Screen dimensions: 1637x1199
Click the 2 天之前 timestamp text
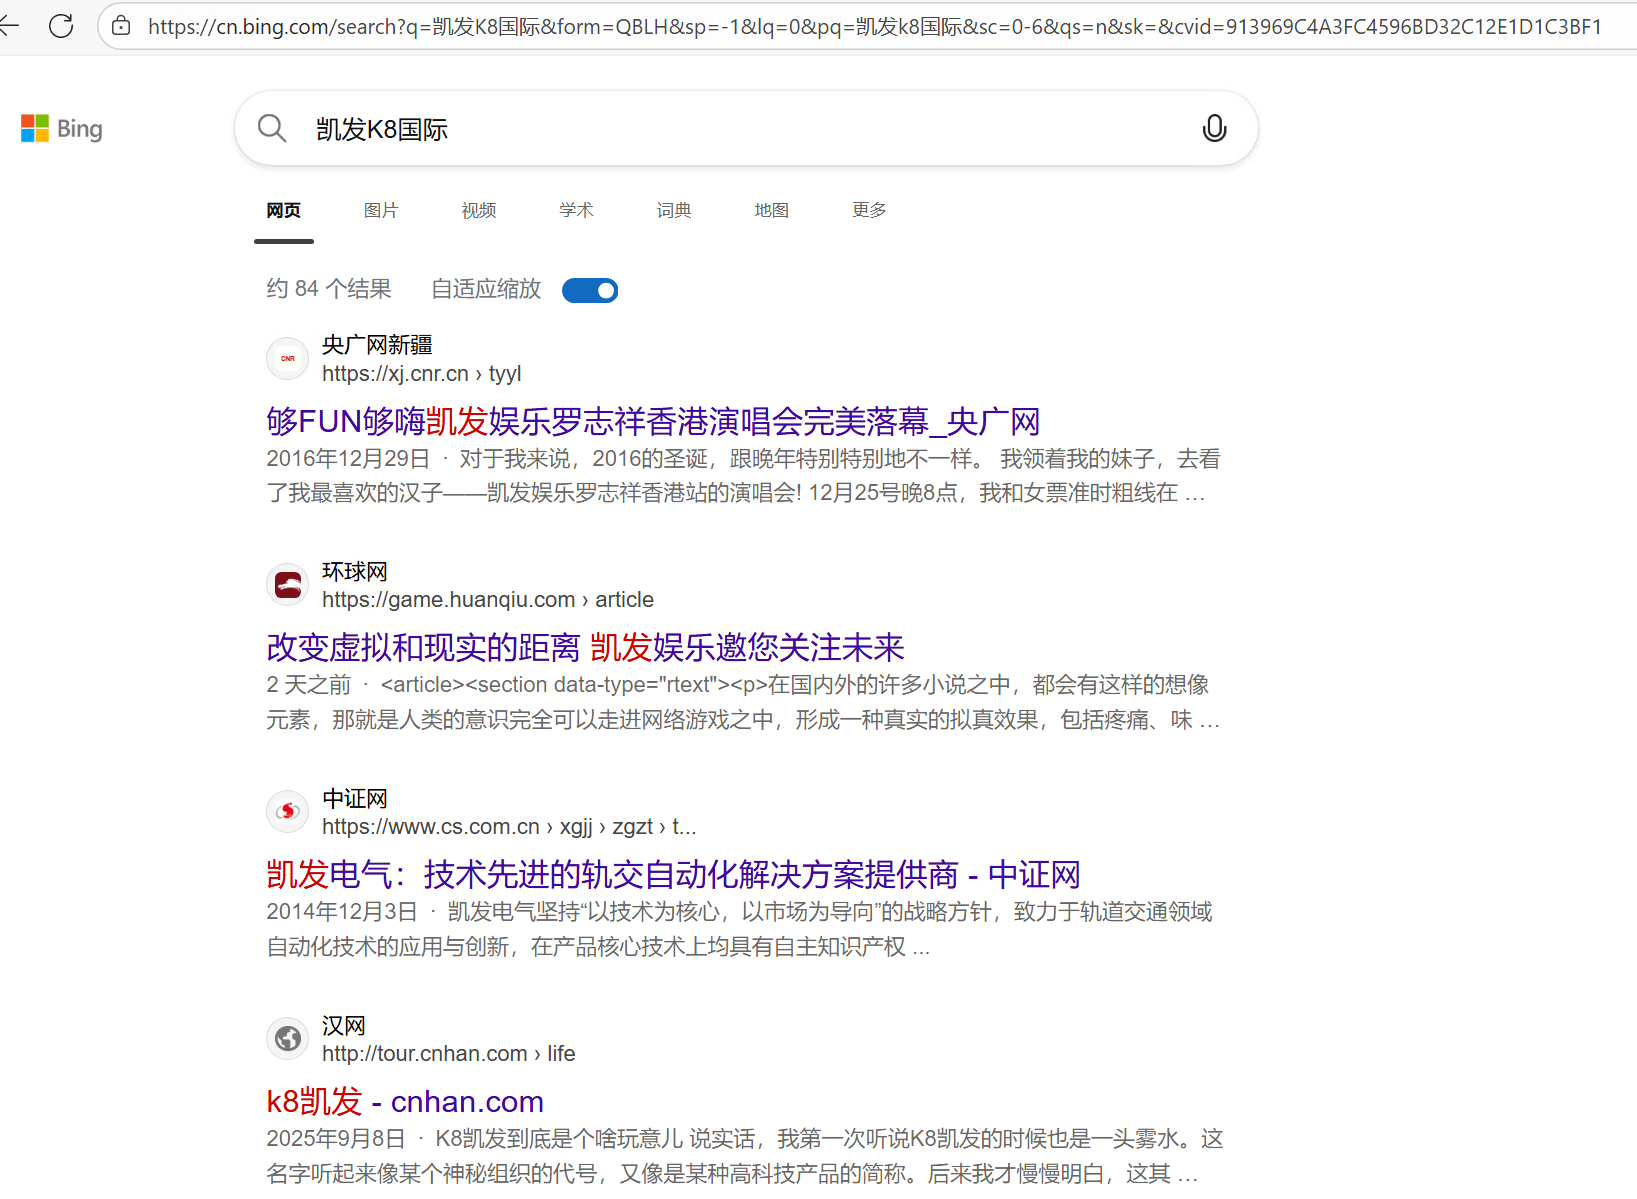tap(309, 685)
